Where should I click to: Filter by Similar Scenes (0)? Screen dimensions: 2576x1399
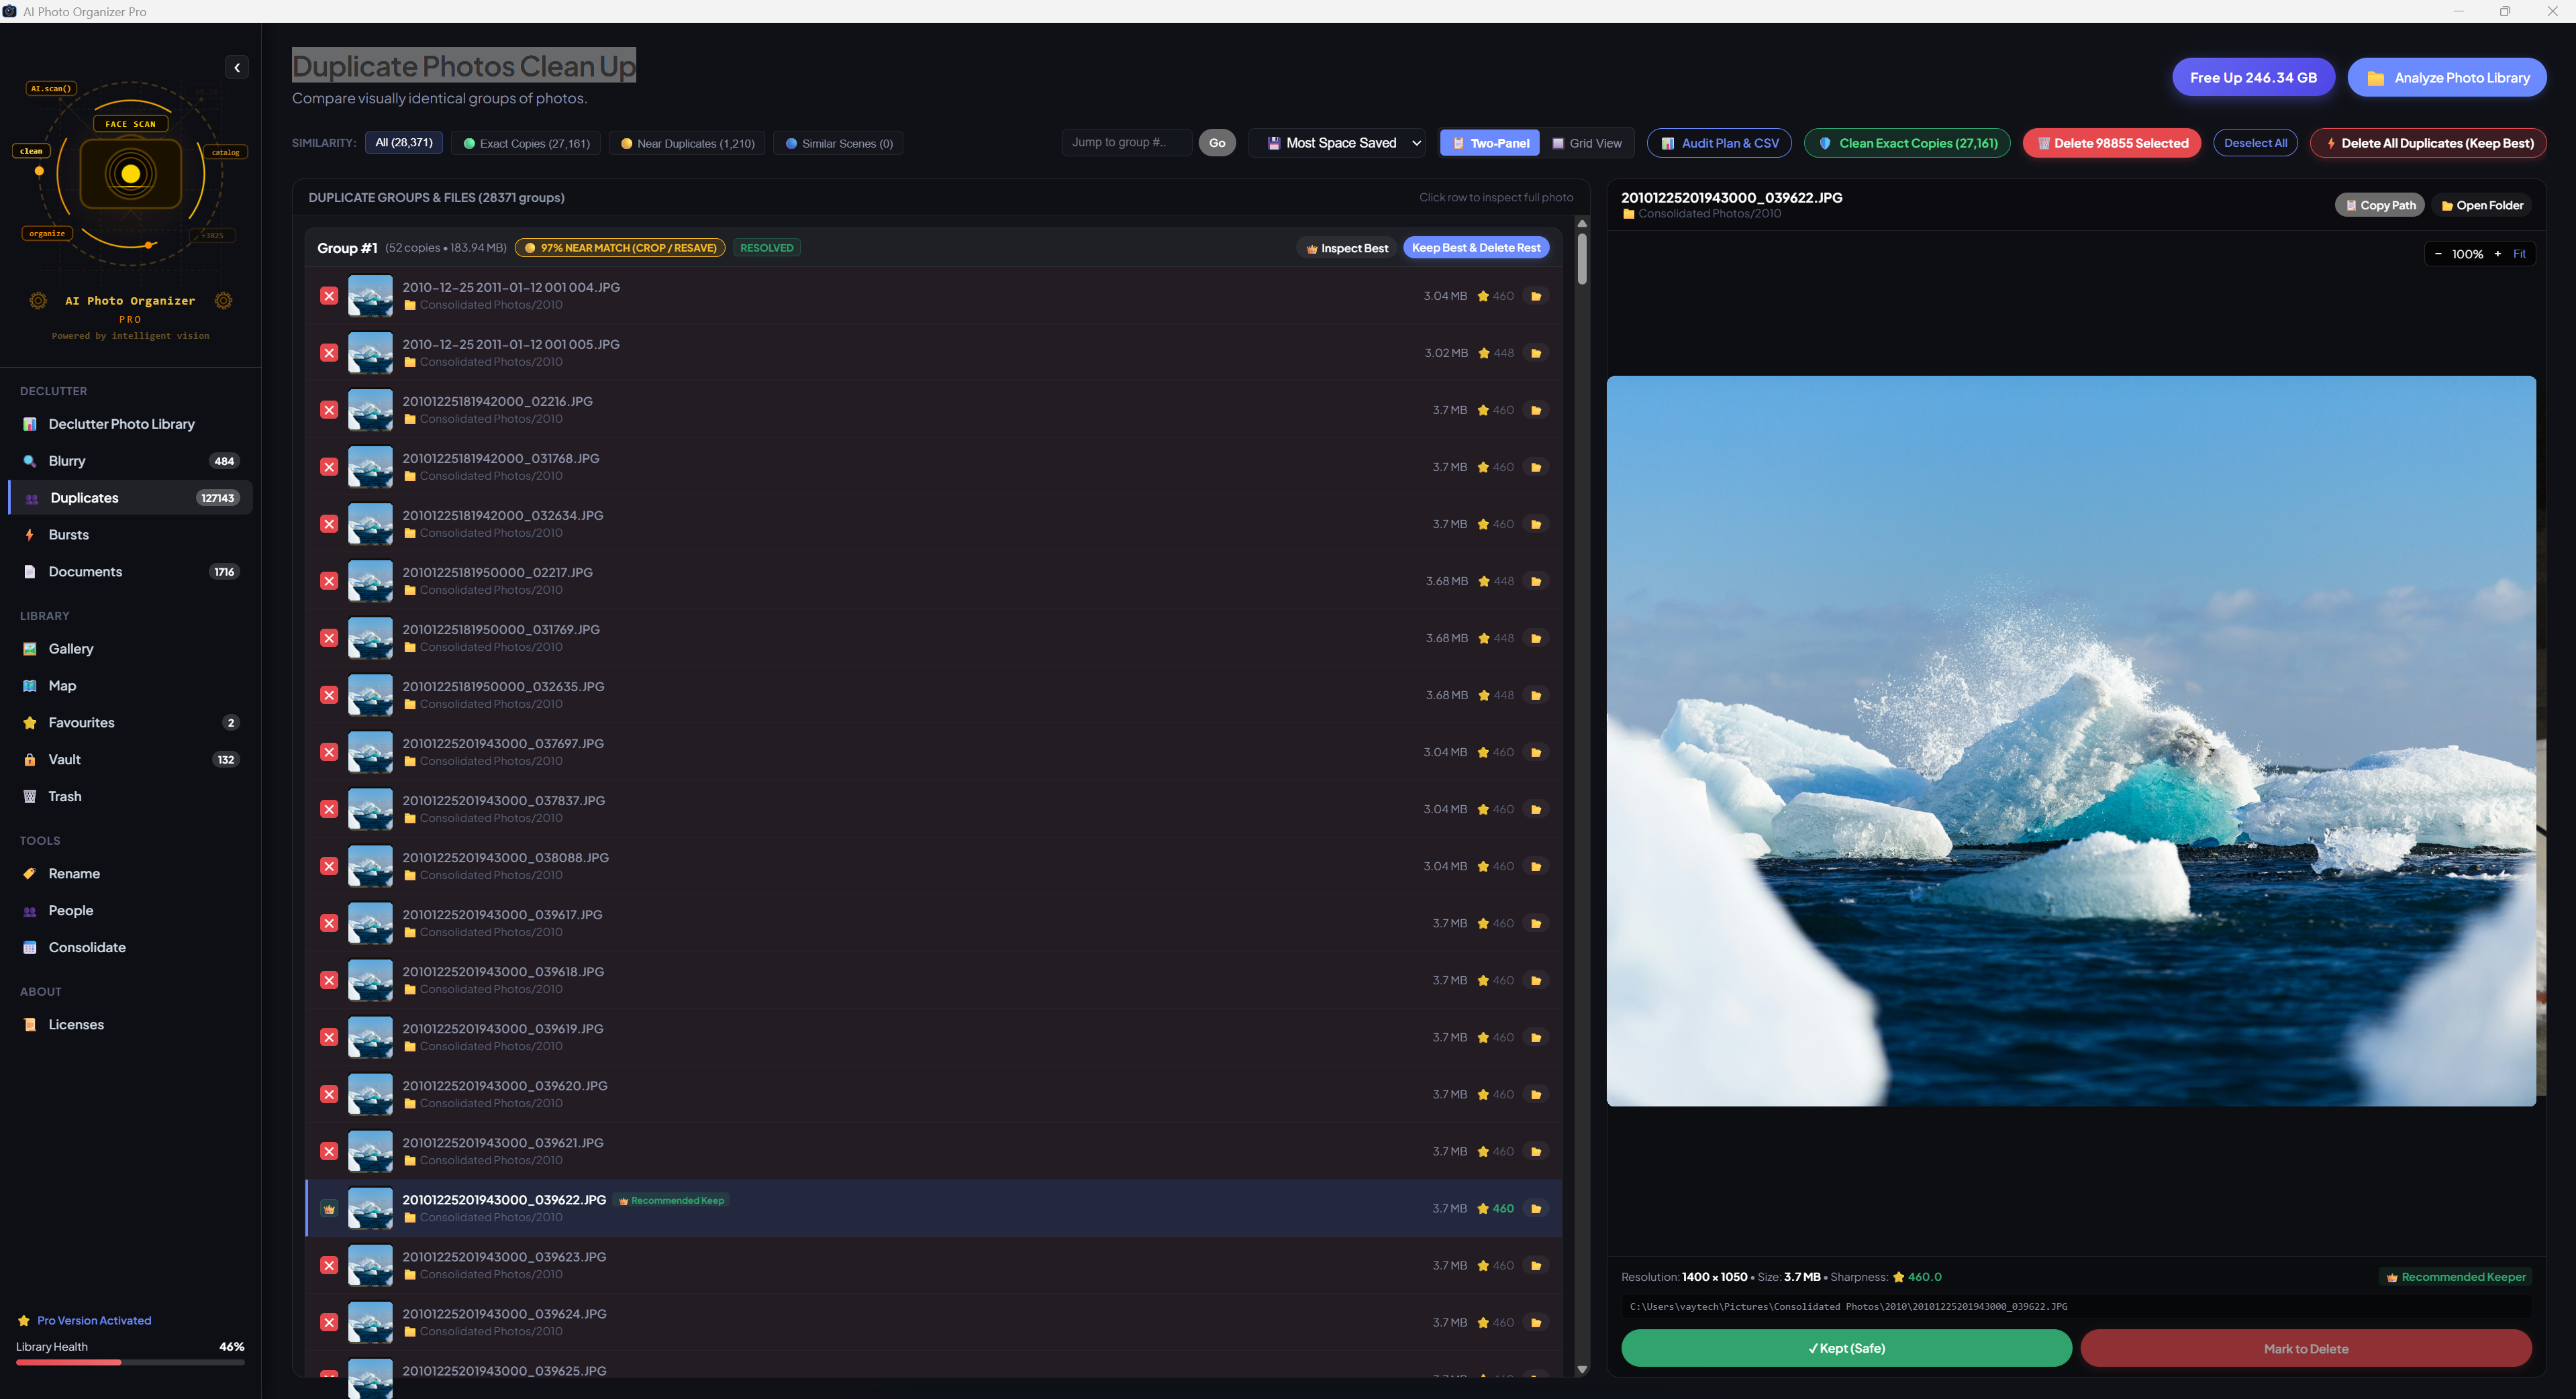tap(839, 143)
